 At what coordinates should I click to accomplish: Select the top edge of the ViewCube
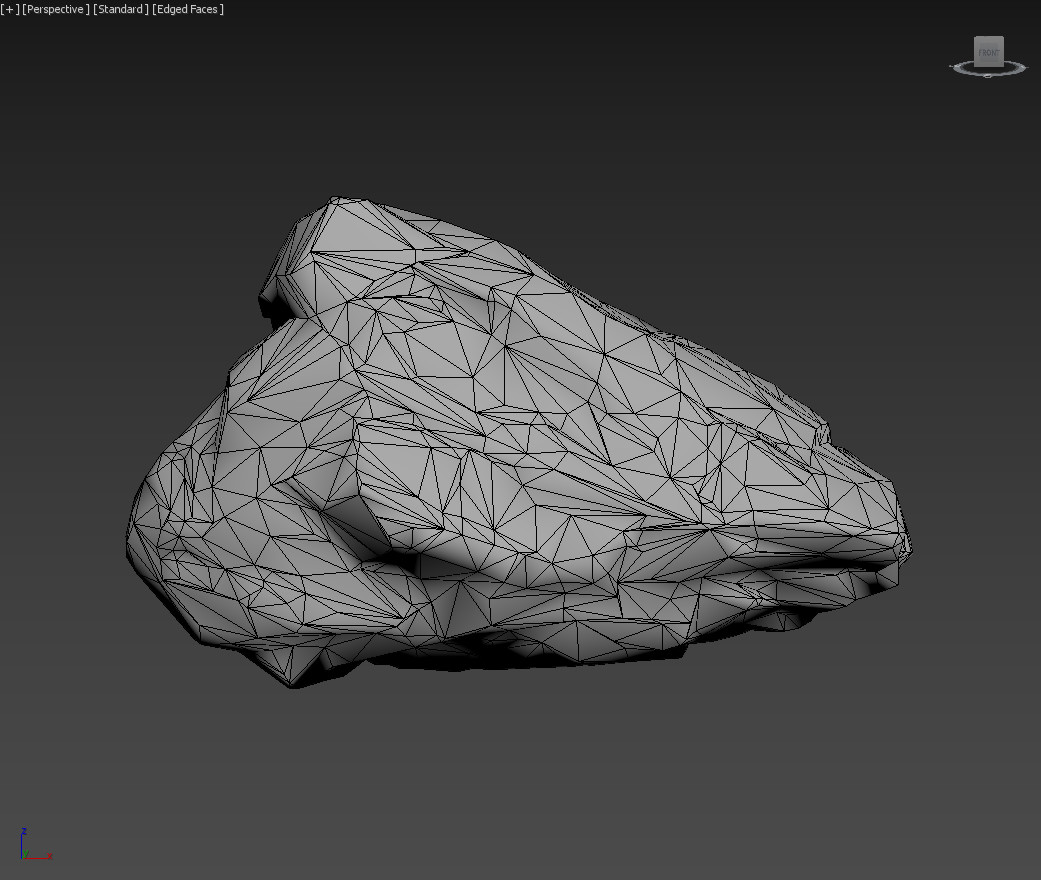[x=989, y=36]
